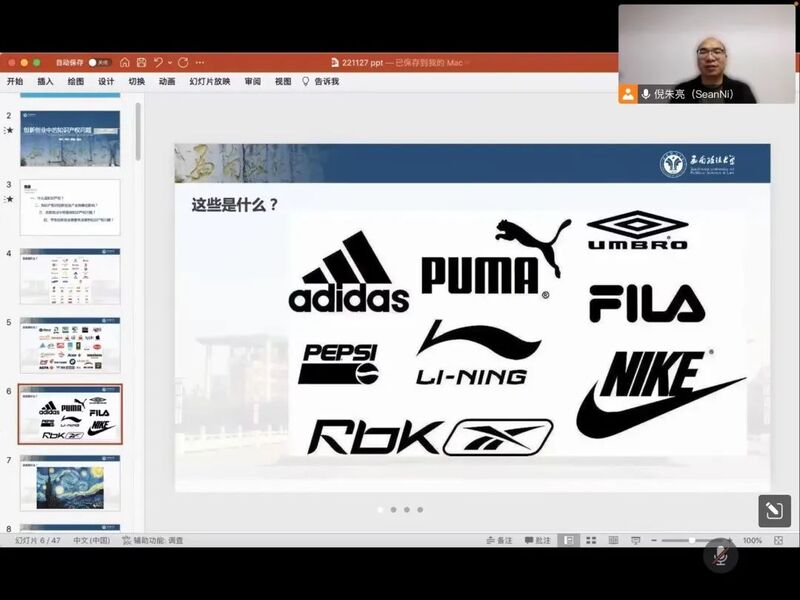The image size is (800, 600).
Task: Open the 插入 ribbon tab
Action: tap(45, 82)
